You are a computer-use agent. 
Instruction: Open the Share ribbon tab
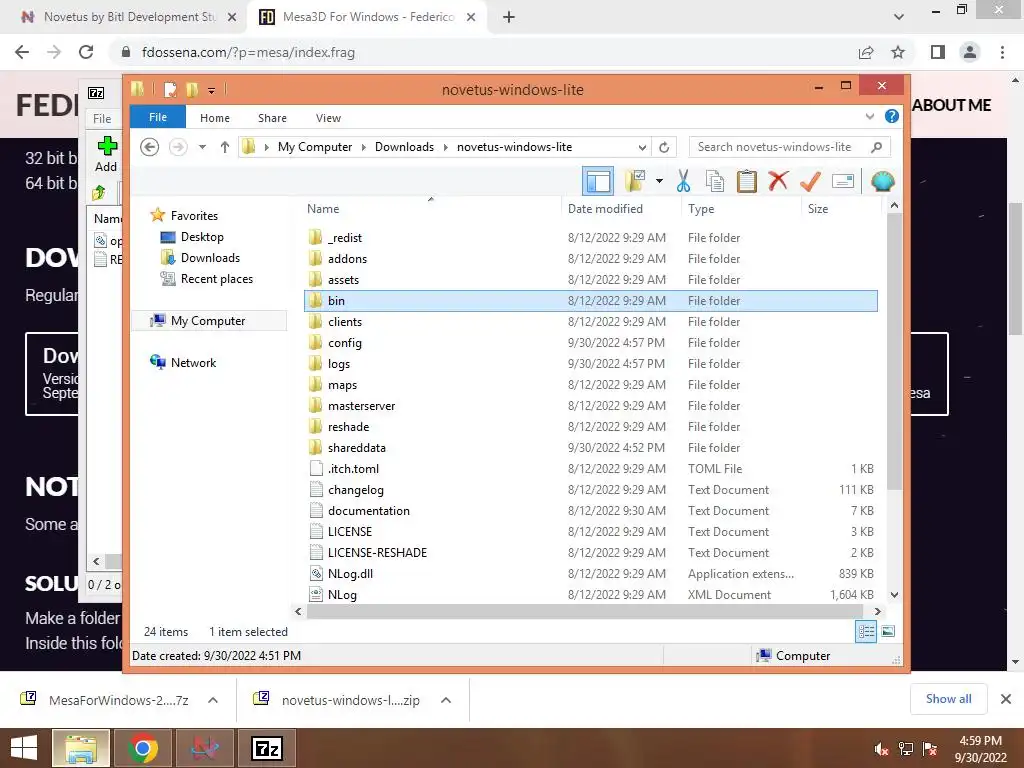point(272,118)
